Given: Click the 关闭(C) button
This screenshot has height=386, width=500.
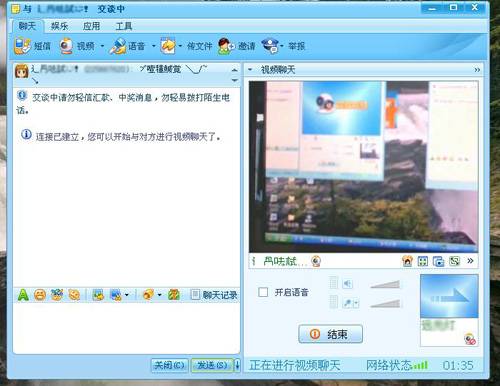Looking at the screenshot, I should 170,365.
